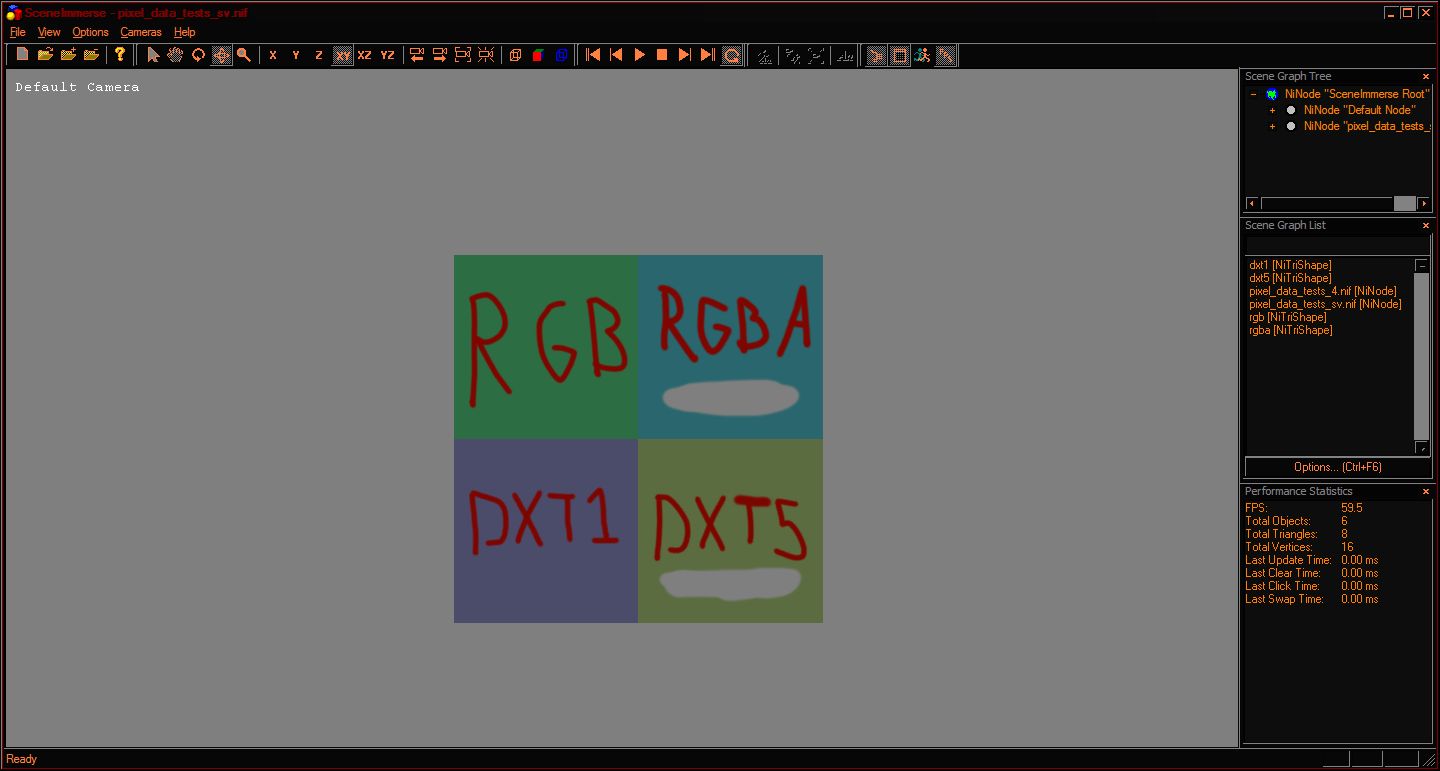Select pixel_data_tests_sv.nif [NiNode] in list
Screen dimensions: 1440x771
tap(1325, 304)
